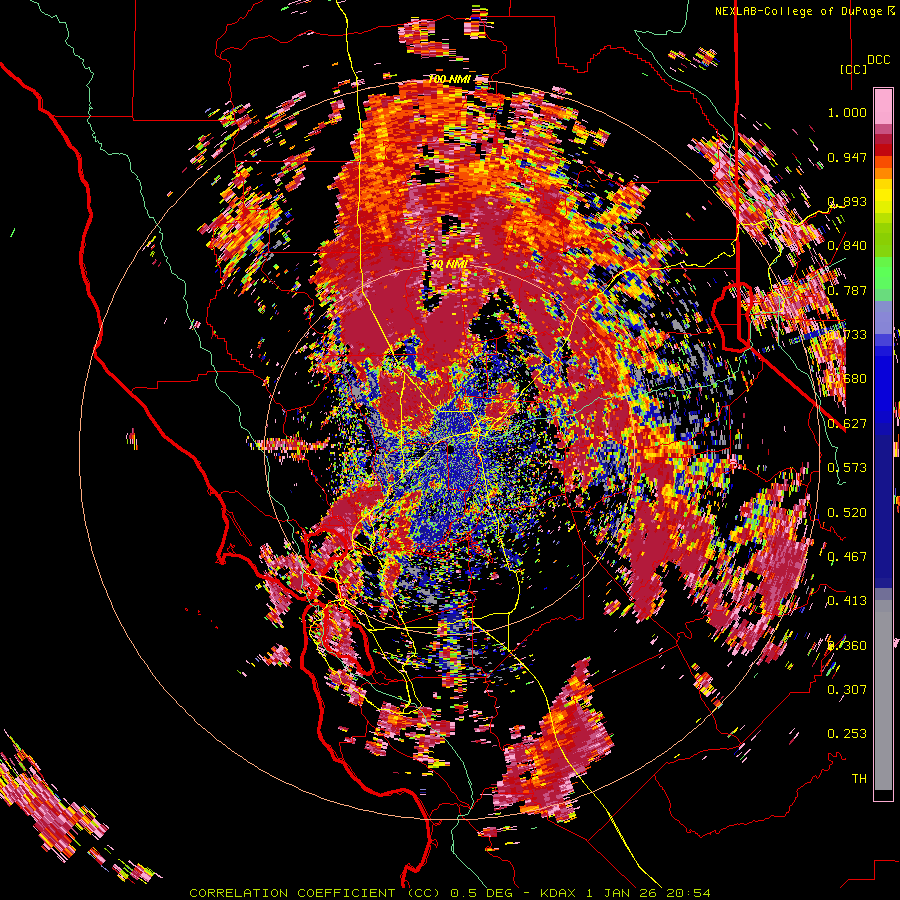Viewport: 900px width, 900px height.
Task: Click the 50 NMI range ring label
Action: pyautogui.click(x=450, y=265)
